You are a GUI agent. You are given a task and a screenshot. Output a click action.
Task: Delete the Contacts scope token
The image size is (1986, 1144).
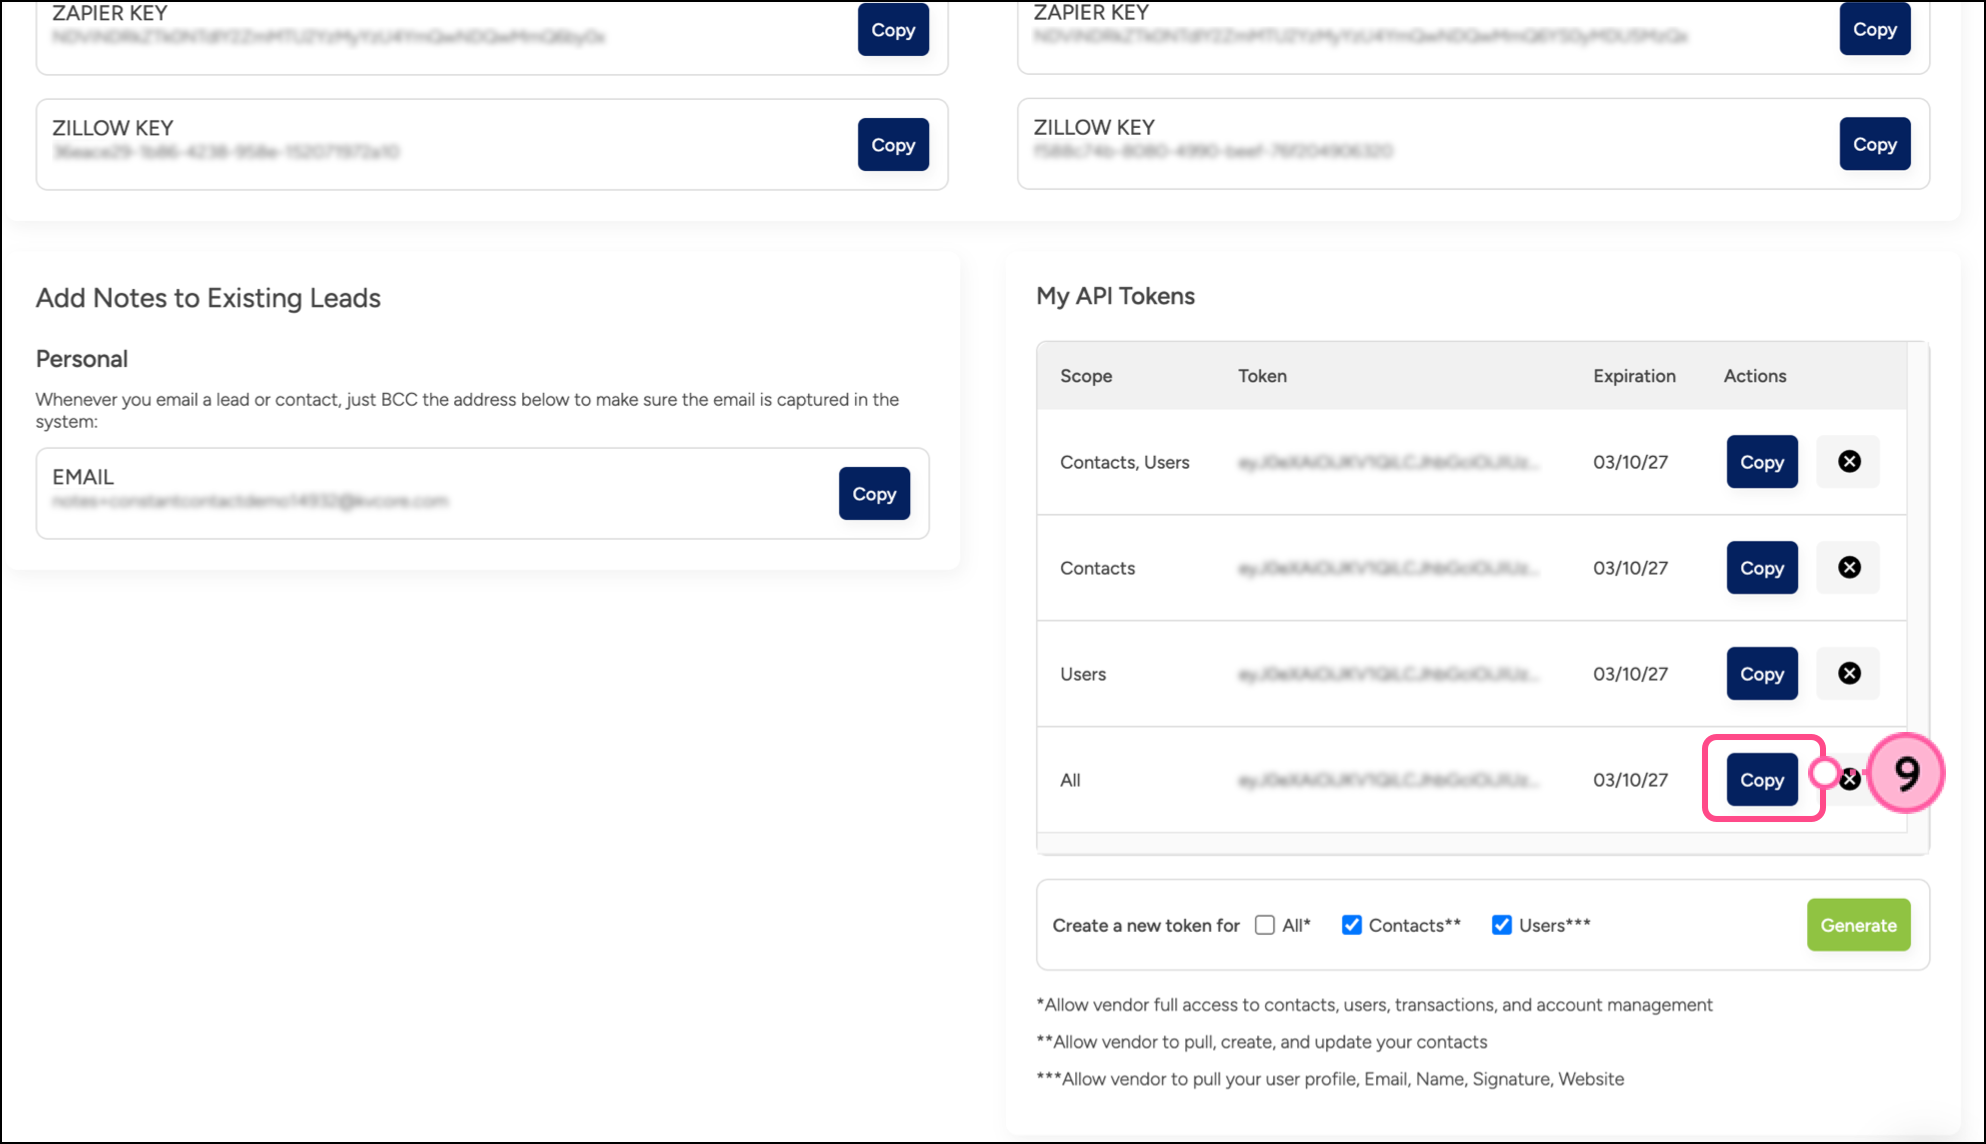(x=1849, y=567)
